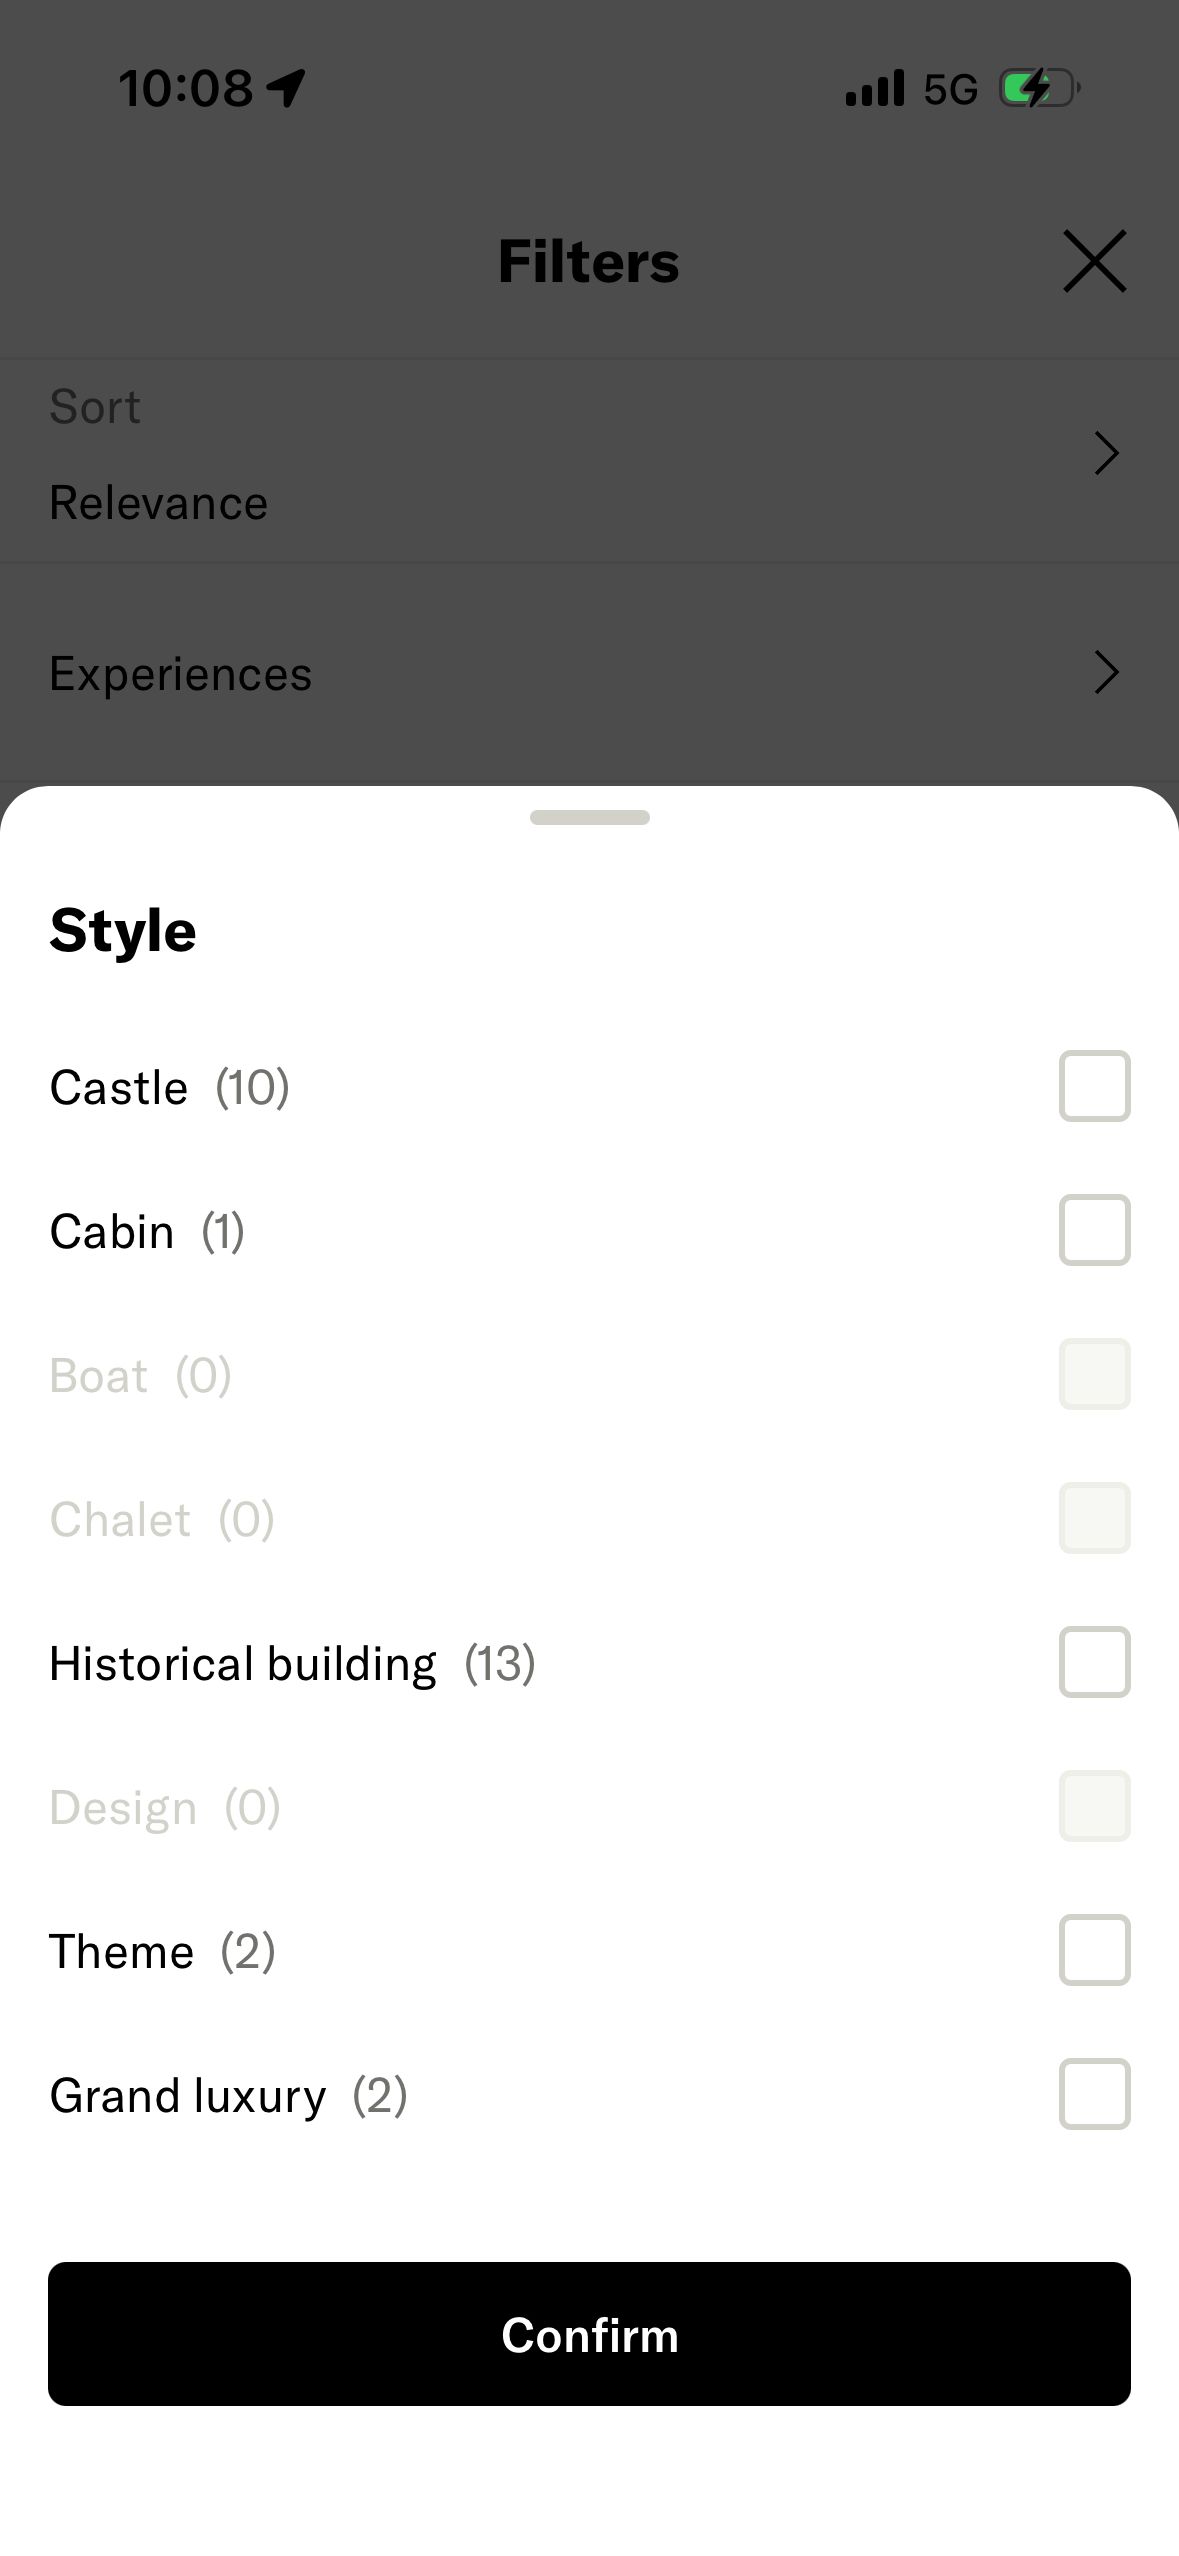Click the Castle label text
The width and height of the screenshot is (1179, 2556).
(119, 1088)
